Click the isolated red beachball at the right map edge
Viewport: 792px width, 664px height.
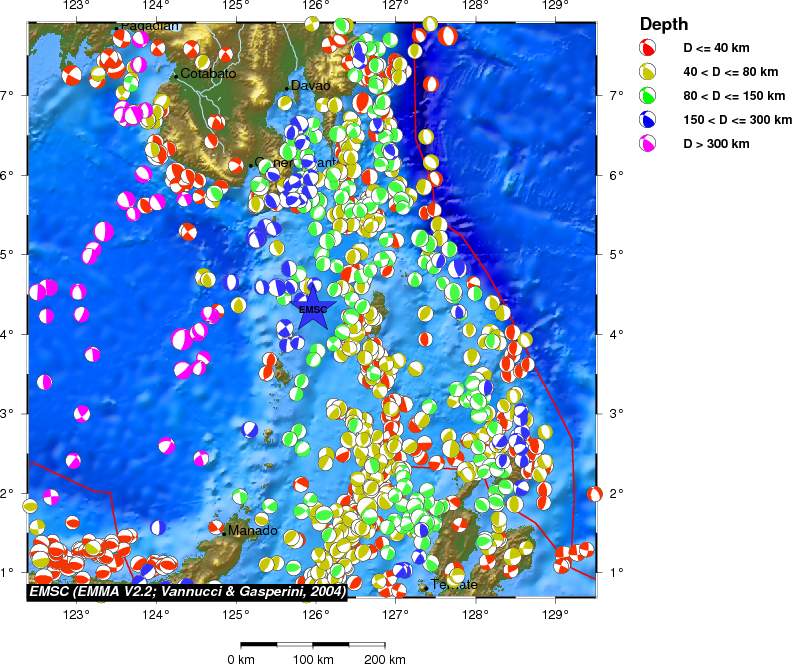click(x=594, y=493)
